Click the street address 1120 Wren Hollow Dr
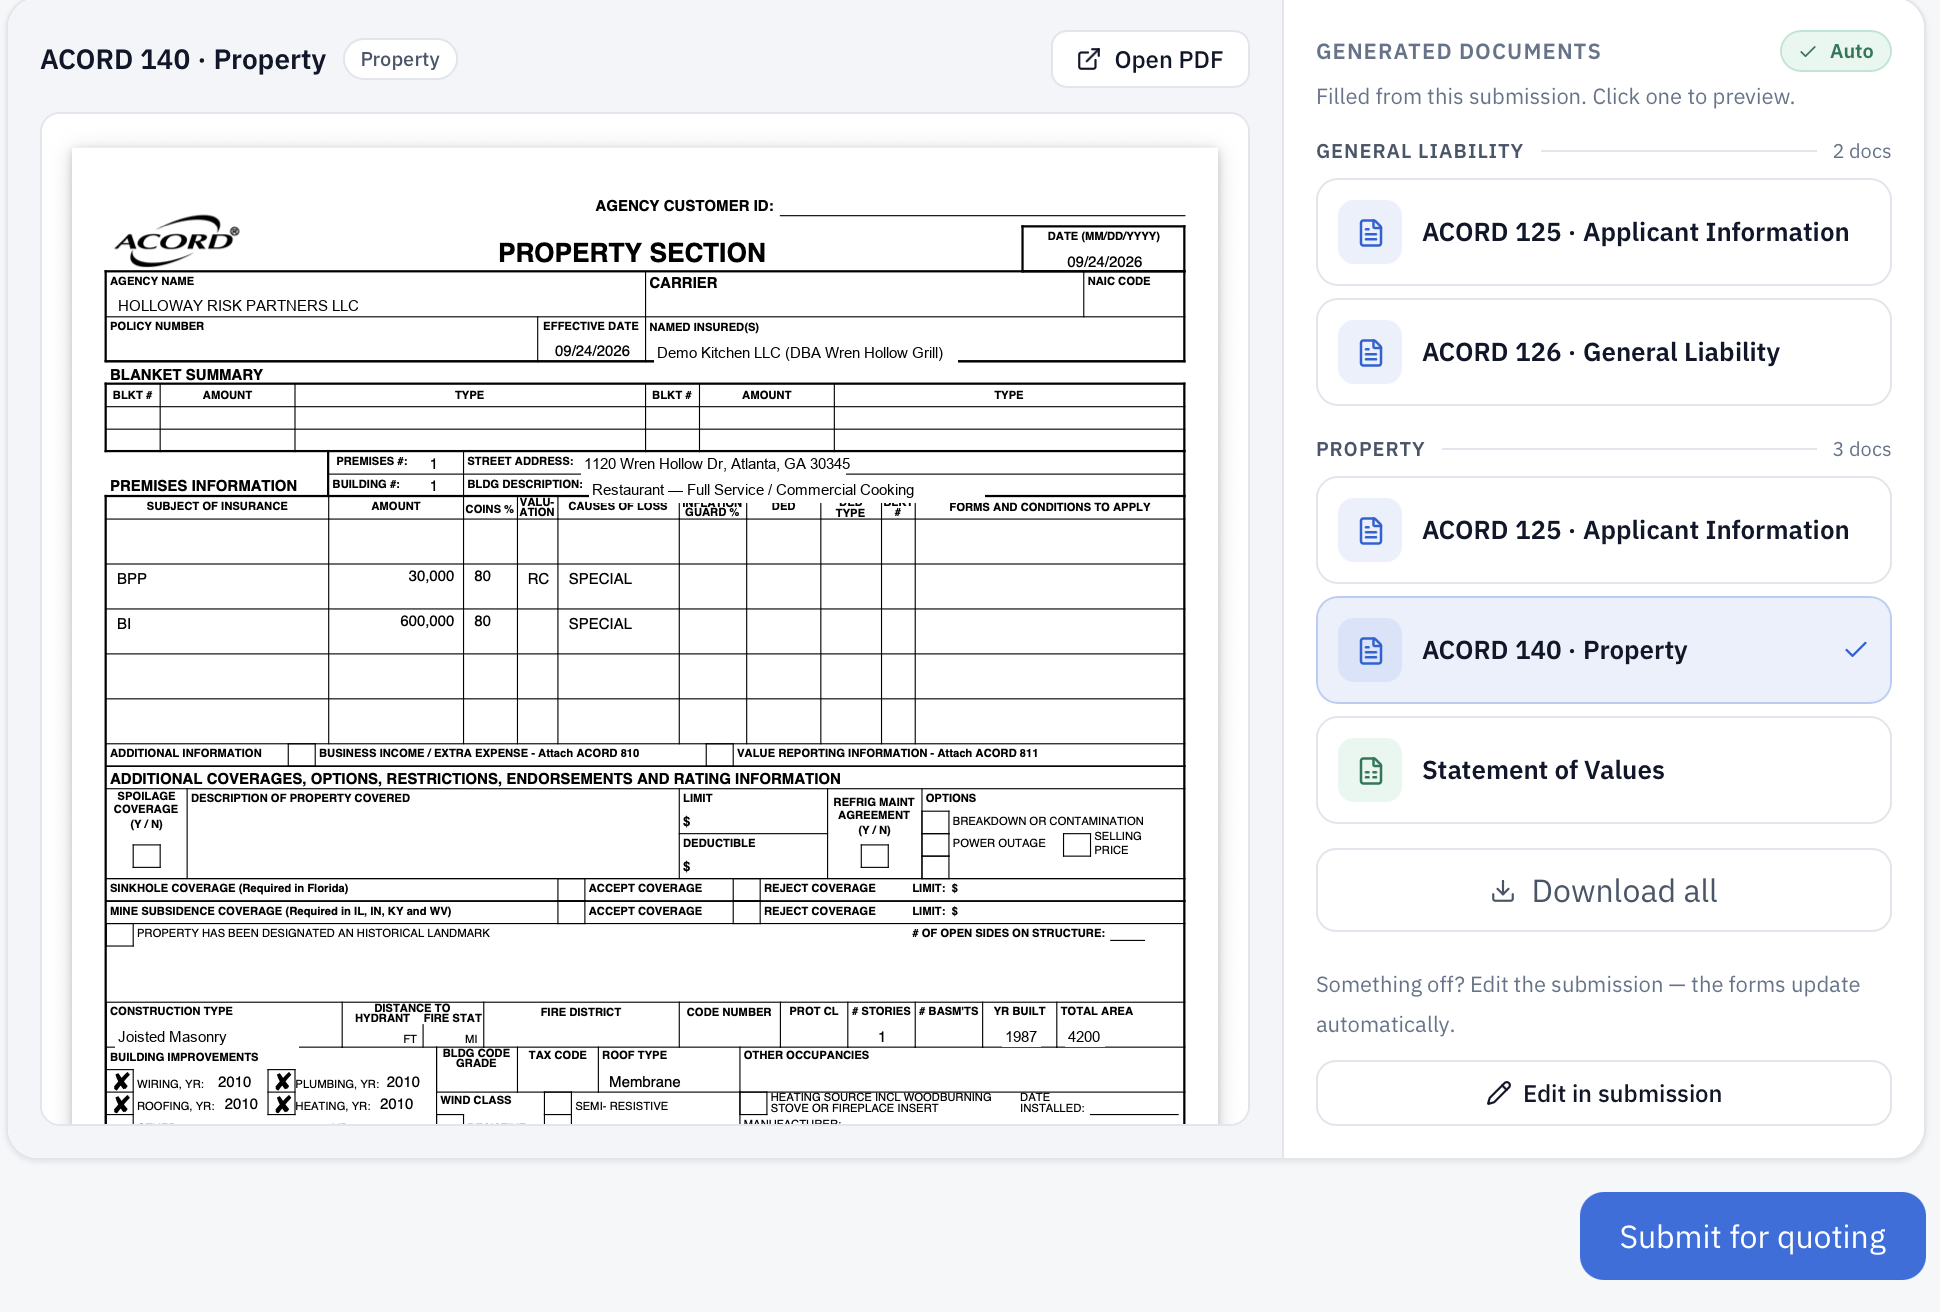This screenshot has height=1312, width=1940. coord(717,463)
